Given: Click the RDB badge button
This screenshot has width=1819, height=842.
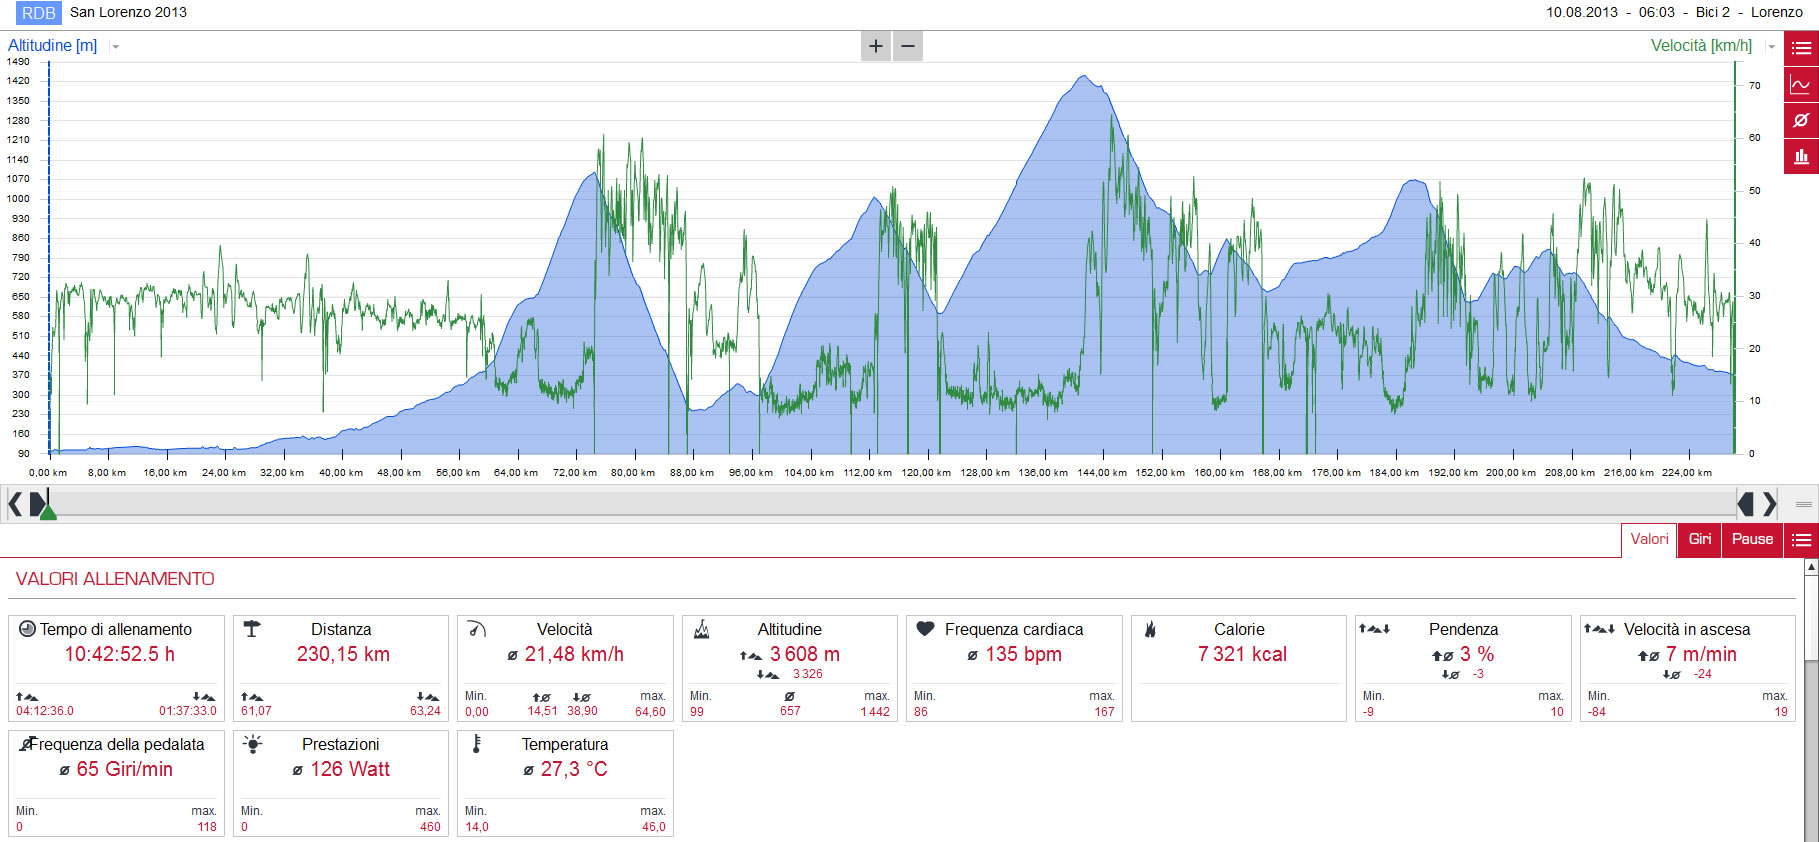Looking at the screenshot, I should click(39, 13).
